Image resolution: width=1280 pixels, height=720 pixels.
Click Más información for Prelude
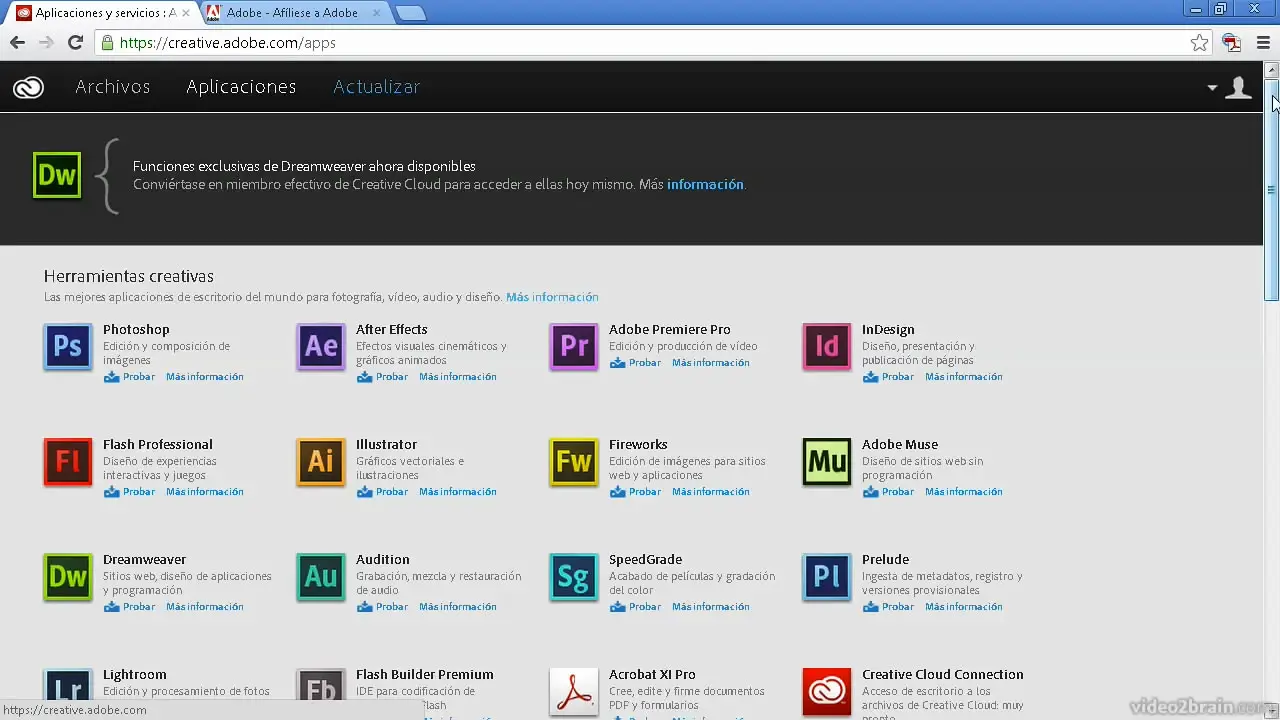[964, 607]
